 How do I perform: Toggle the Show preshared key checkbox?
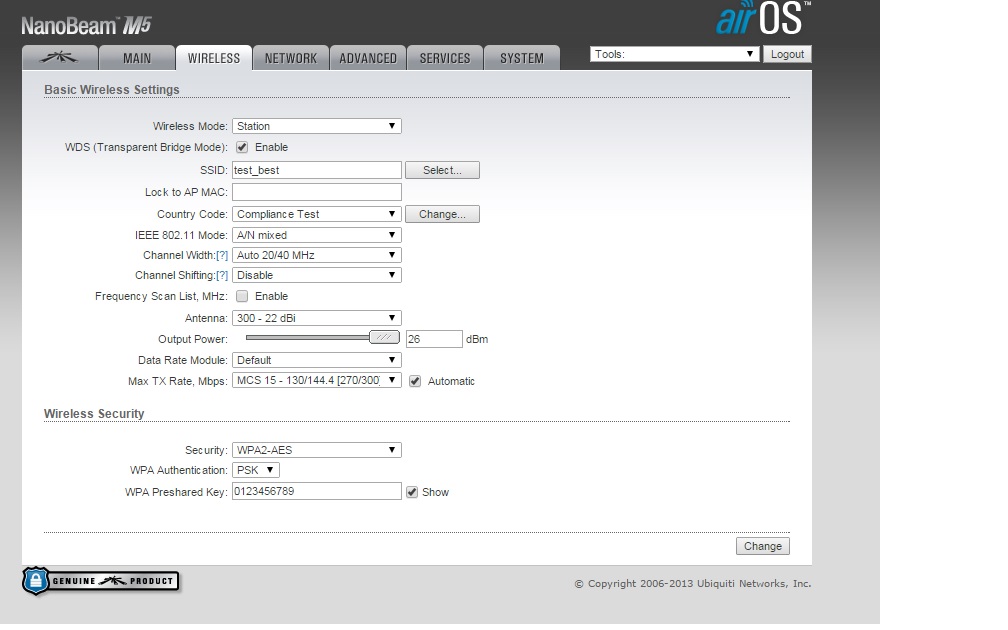click(412, 492)
